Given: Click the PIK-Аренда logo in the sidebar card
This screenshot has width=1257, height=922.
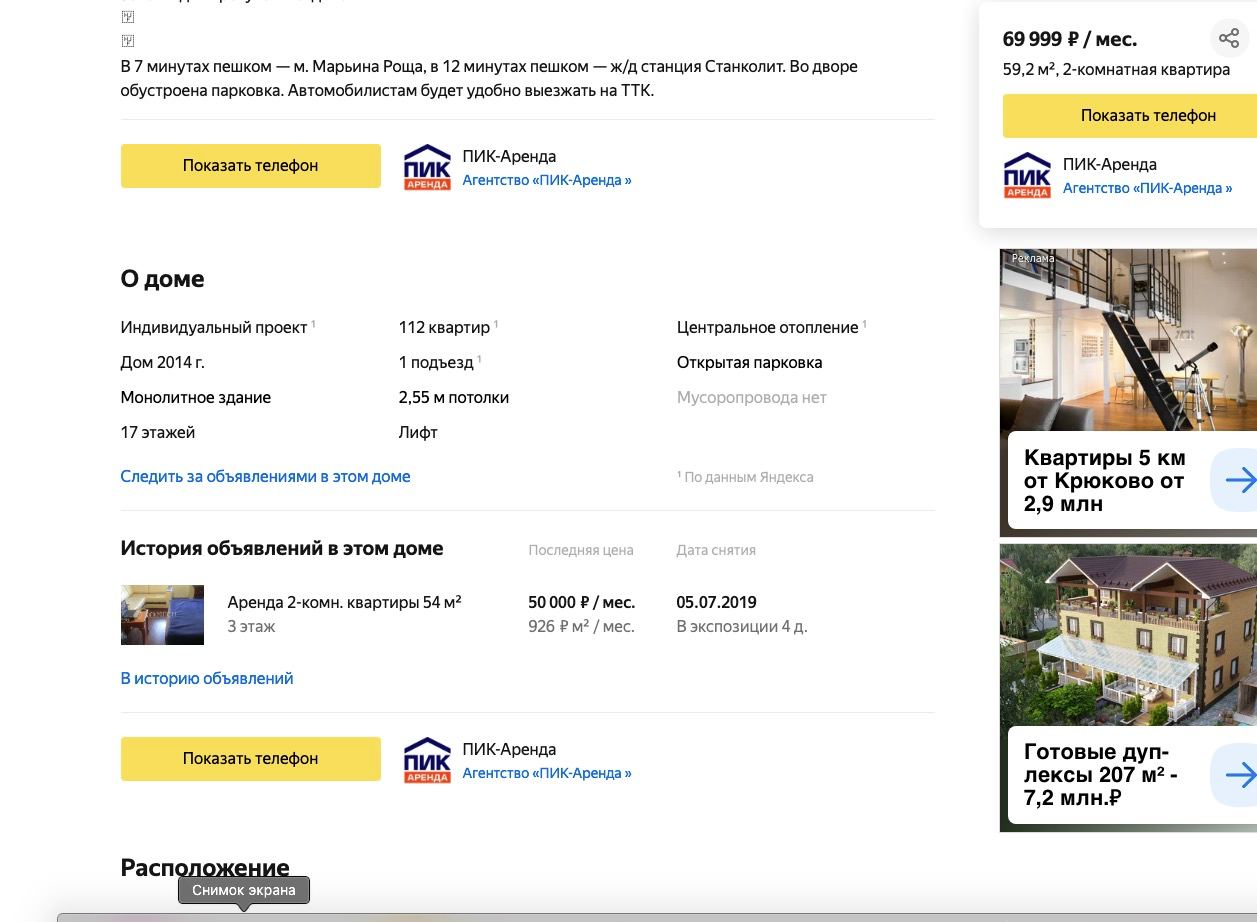Looking at the screenshot, I should point(1027,176).
